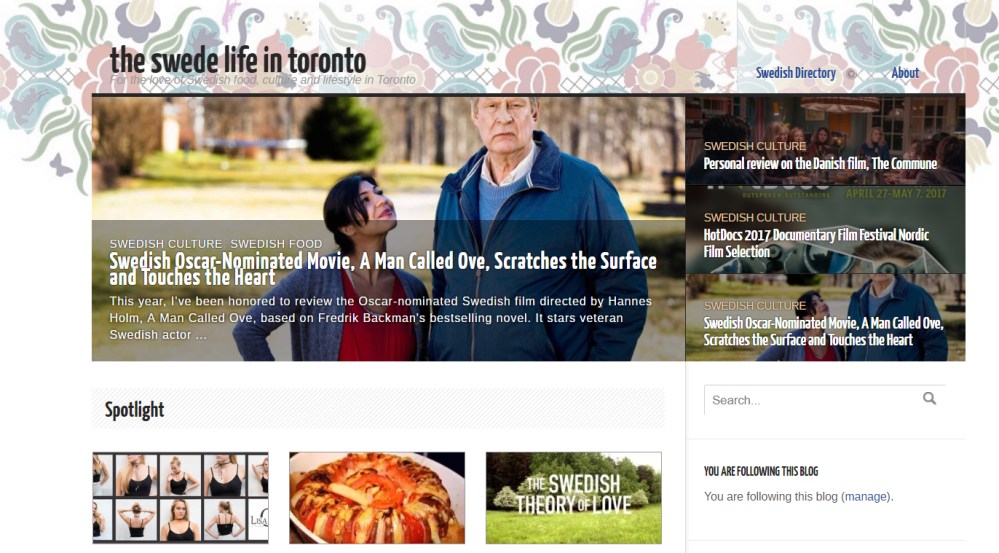
Task: Open the baked vegetable dish thumbnail
Action: click(377, 498)
